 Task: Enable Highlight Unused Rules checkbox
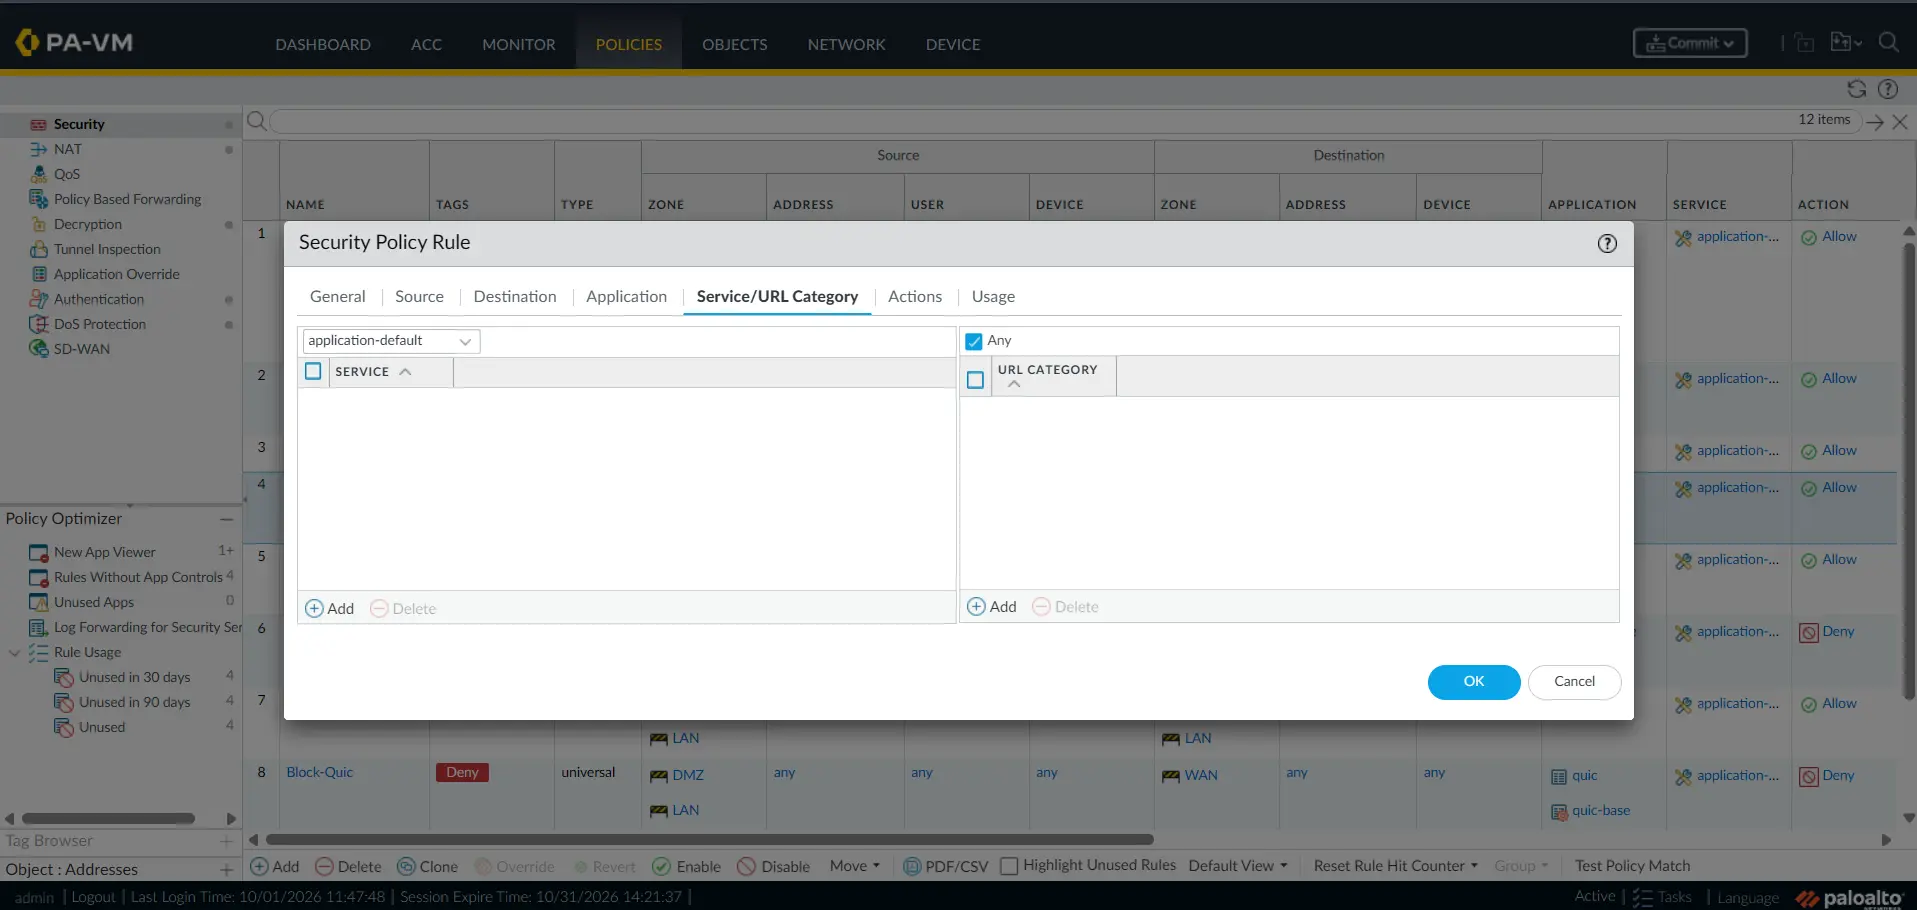[x=1010, y=866]
